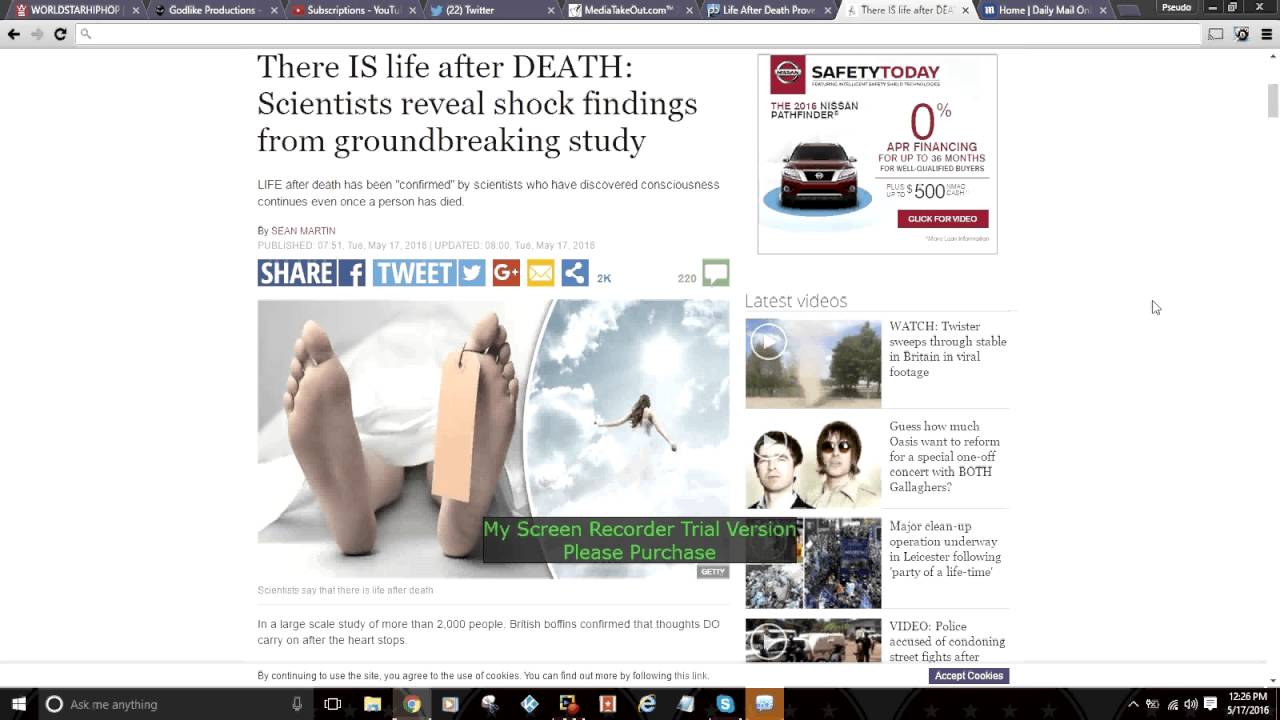The image size is (1280, 720).
Task: Go back with the browser back arrow
Action: [x=14, y=34]
